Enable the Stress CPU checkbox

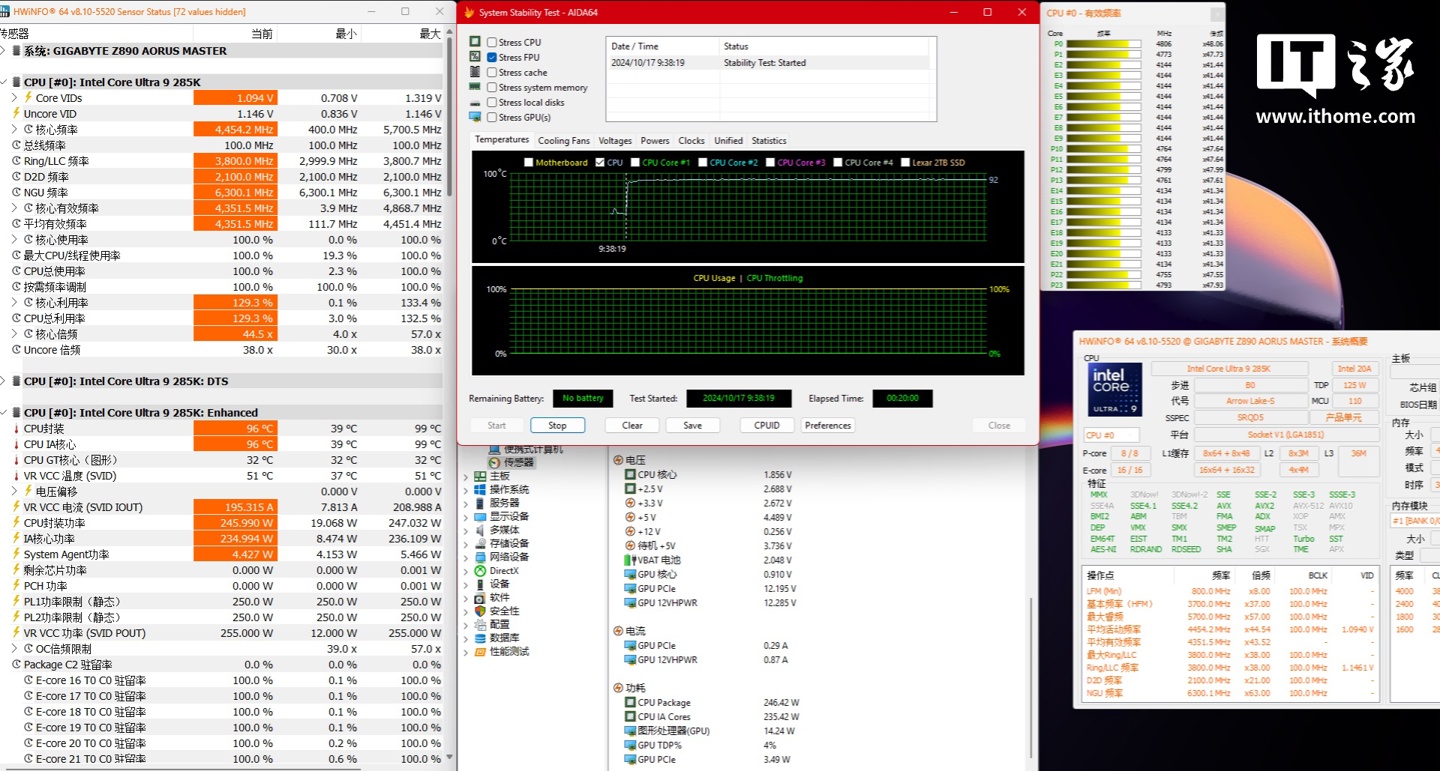[492, 42]
